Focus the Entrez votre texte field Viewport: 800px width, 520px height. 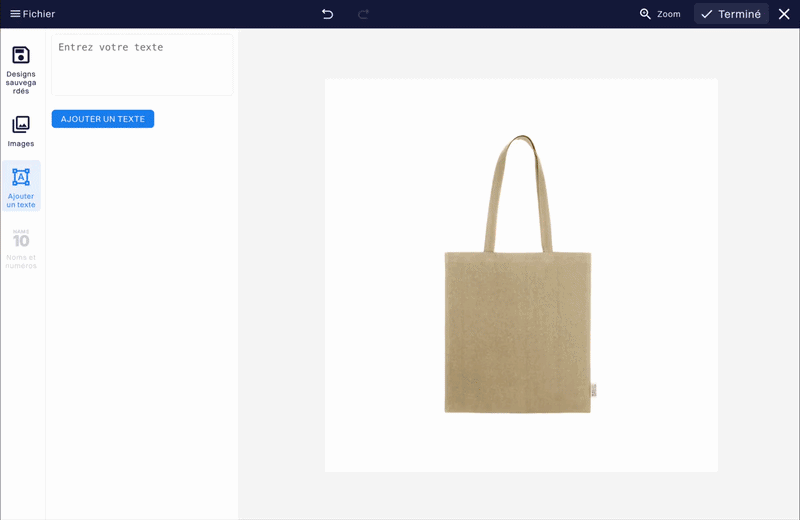point(142,65)
